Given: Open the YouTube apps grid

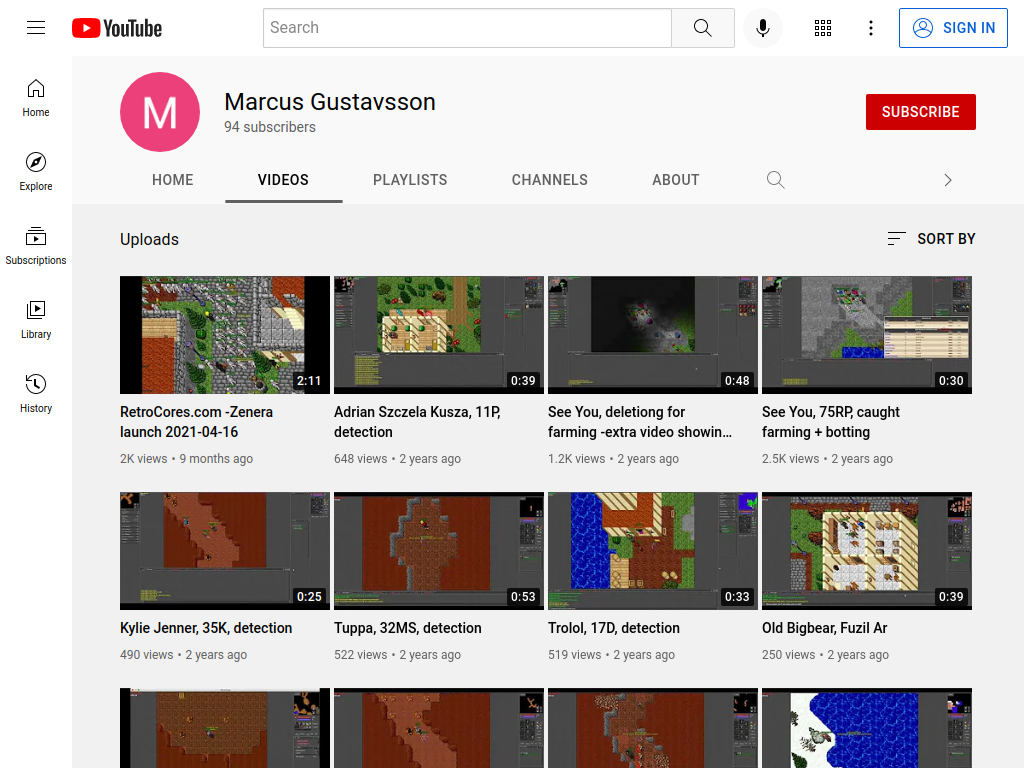Looking at the screenshot, I should coord(823,28).
